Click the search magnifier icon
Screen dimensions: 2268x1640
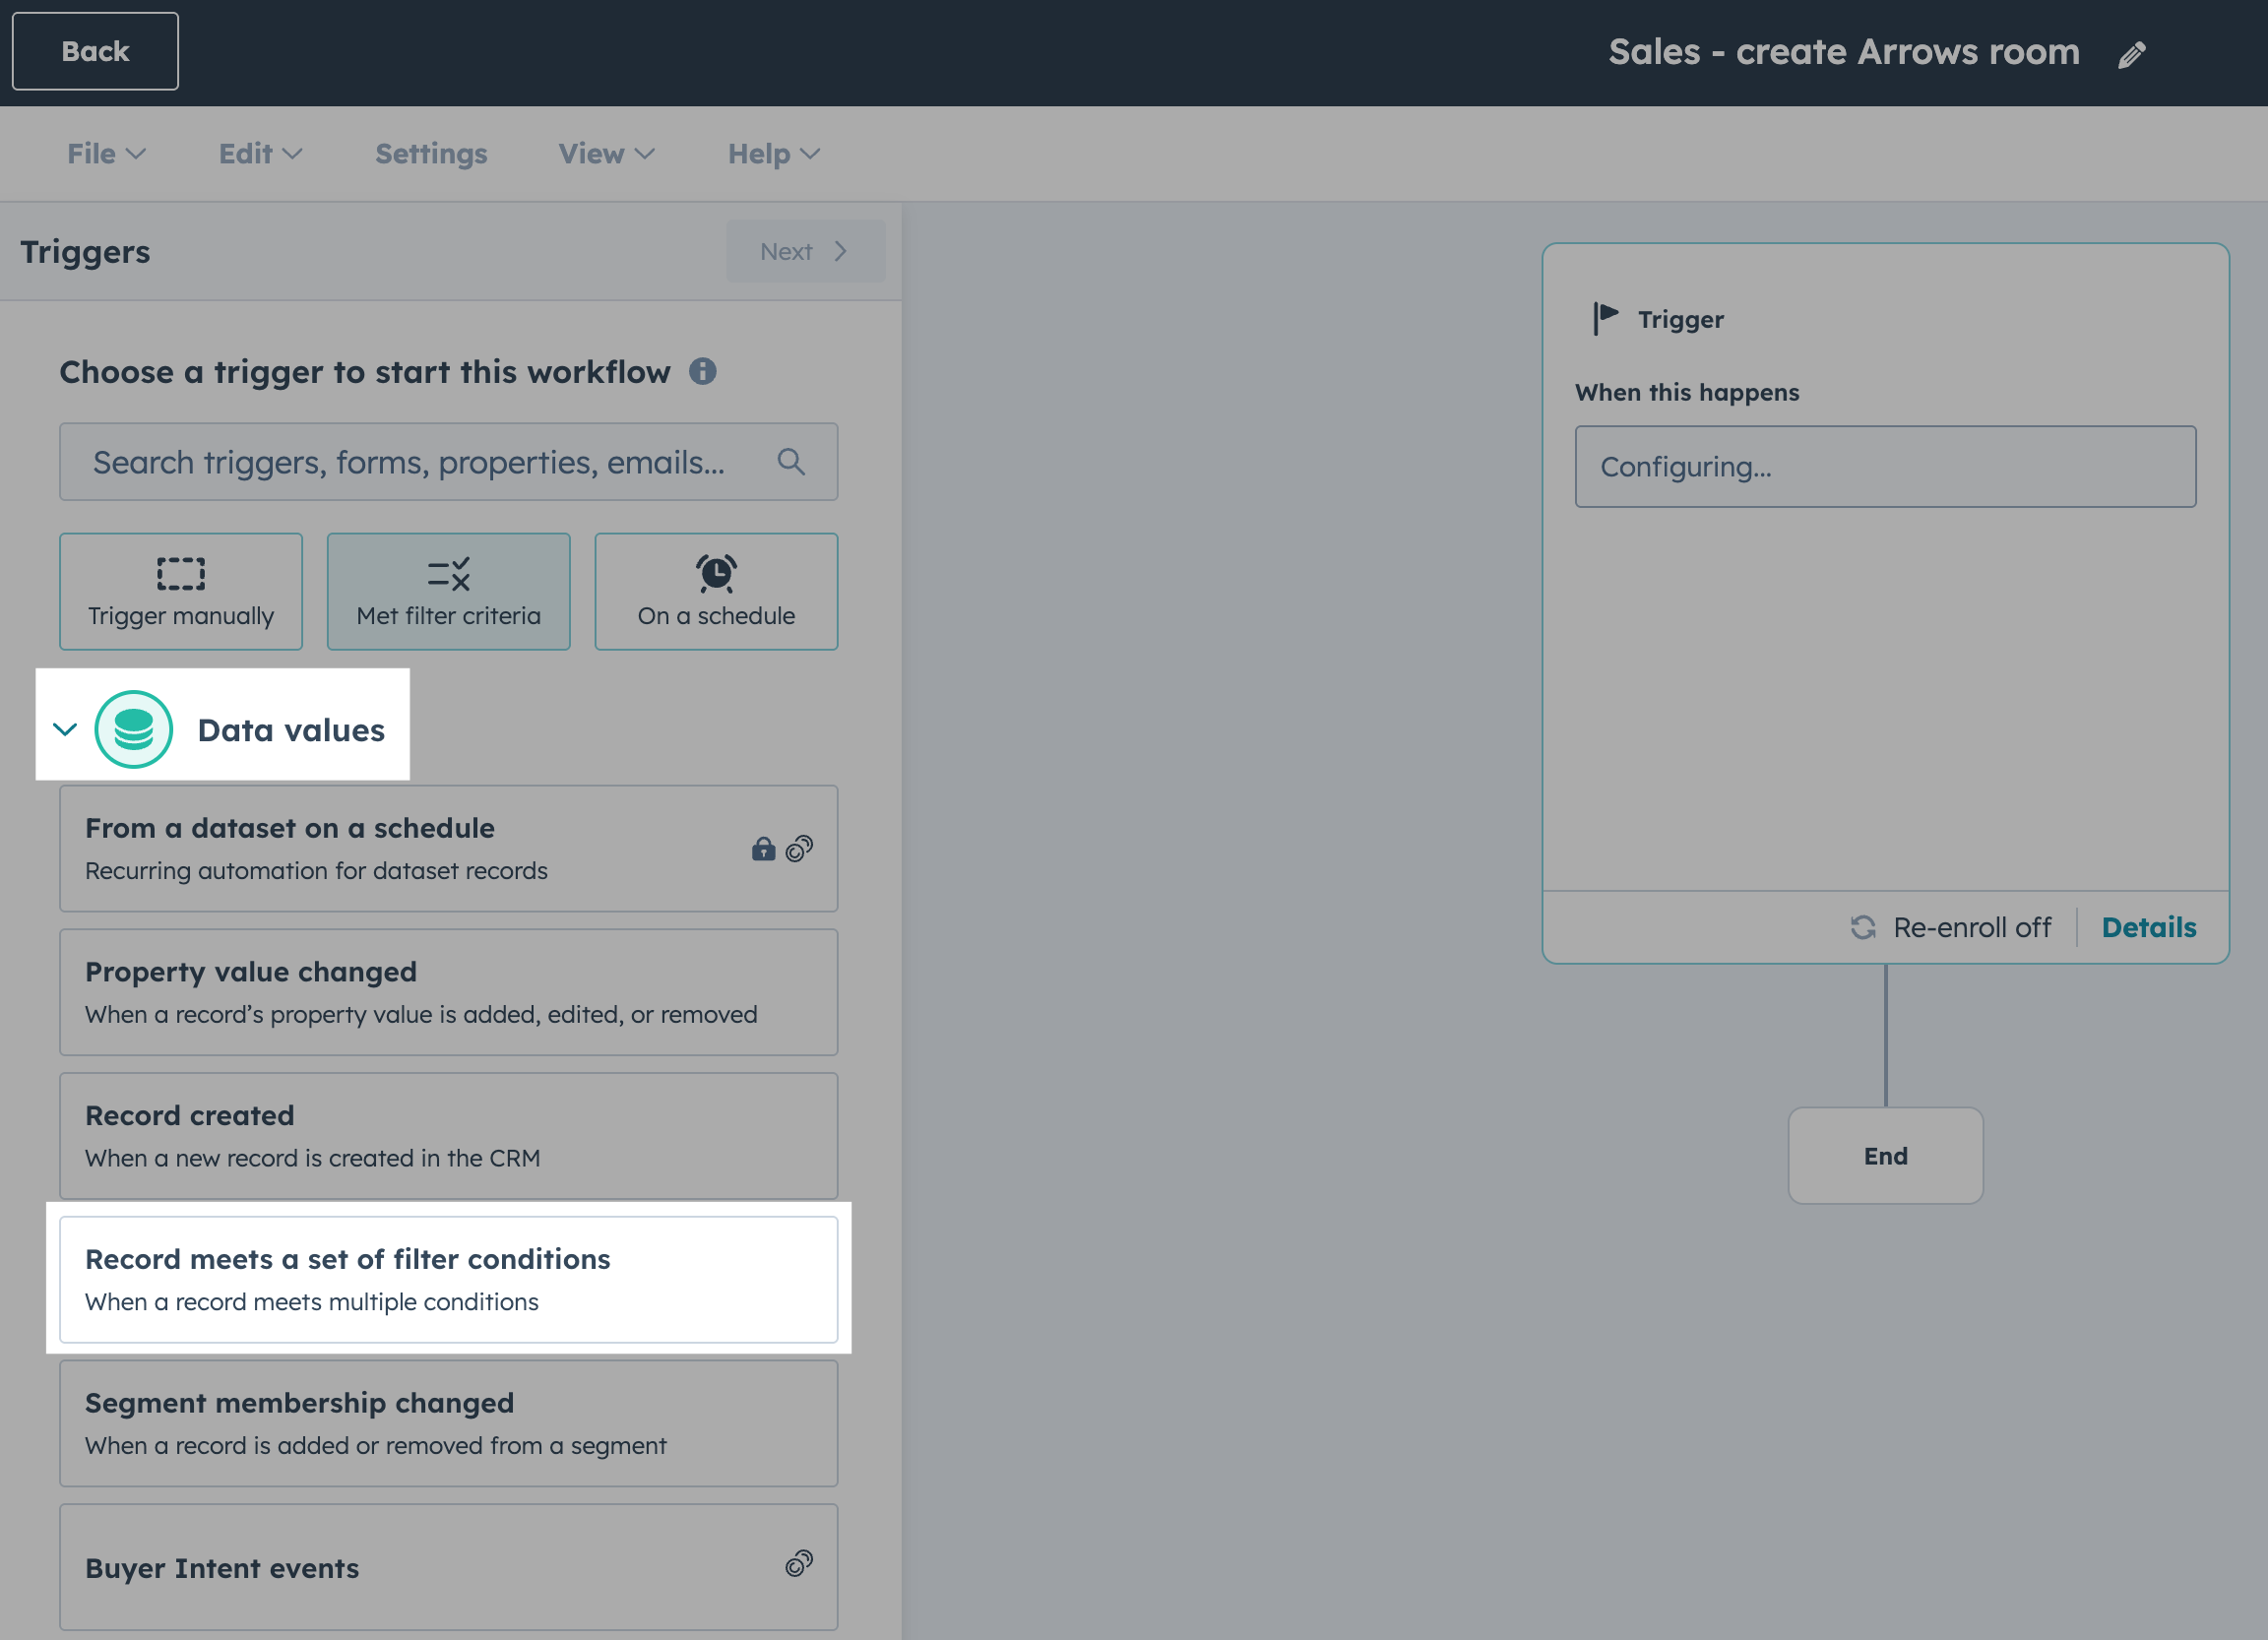(x=791, y=462)
